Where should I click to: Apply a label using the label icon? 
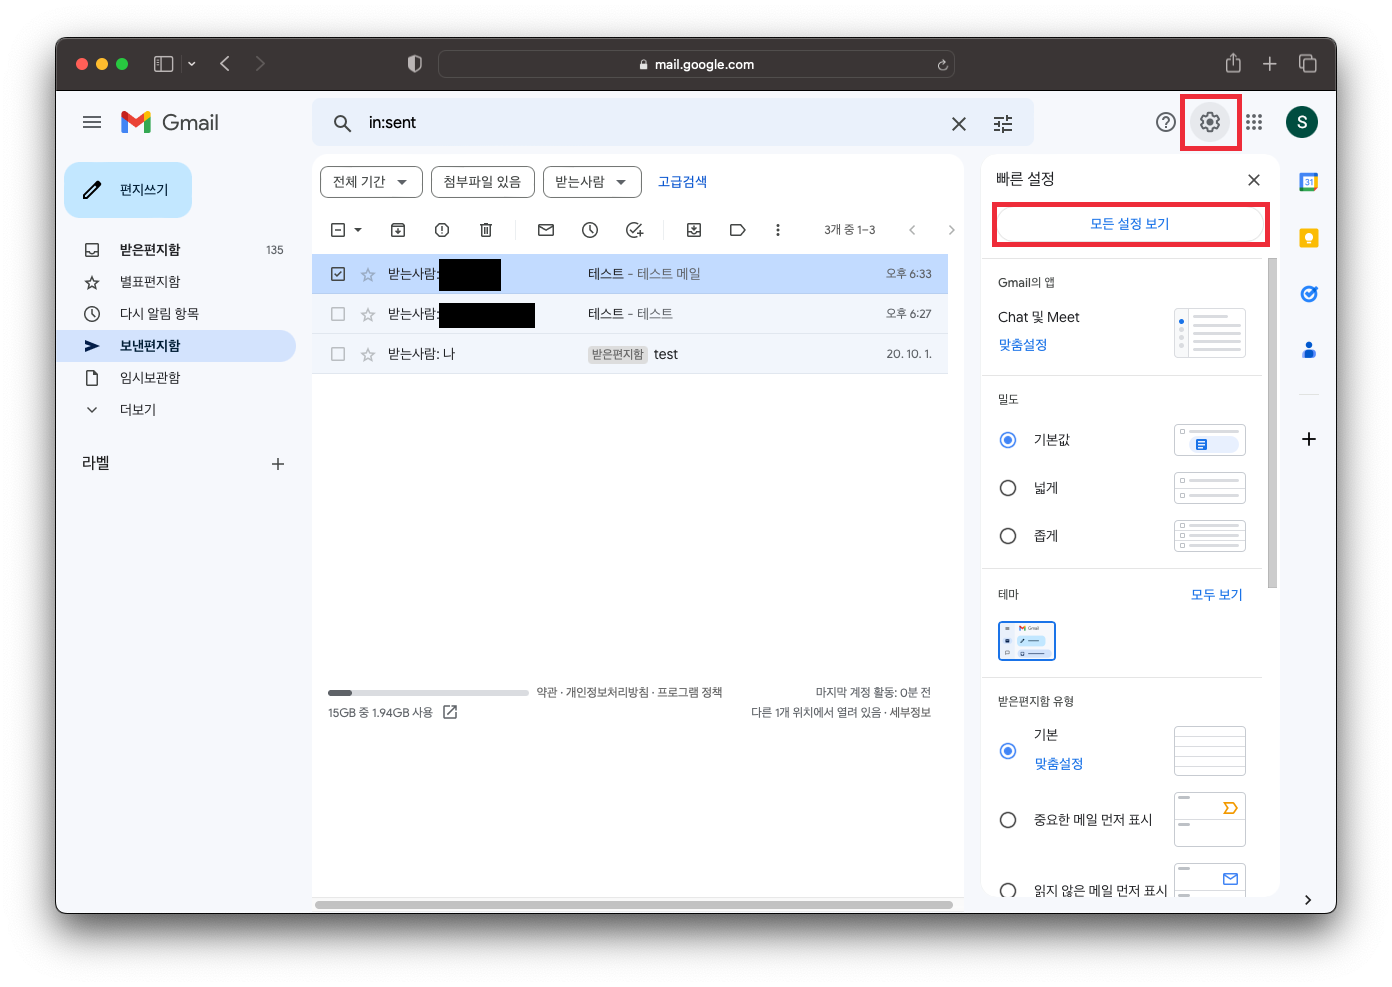738,230
